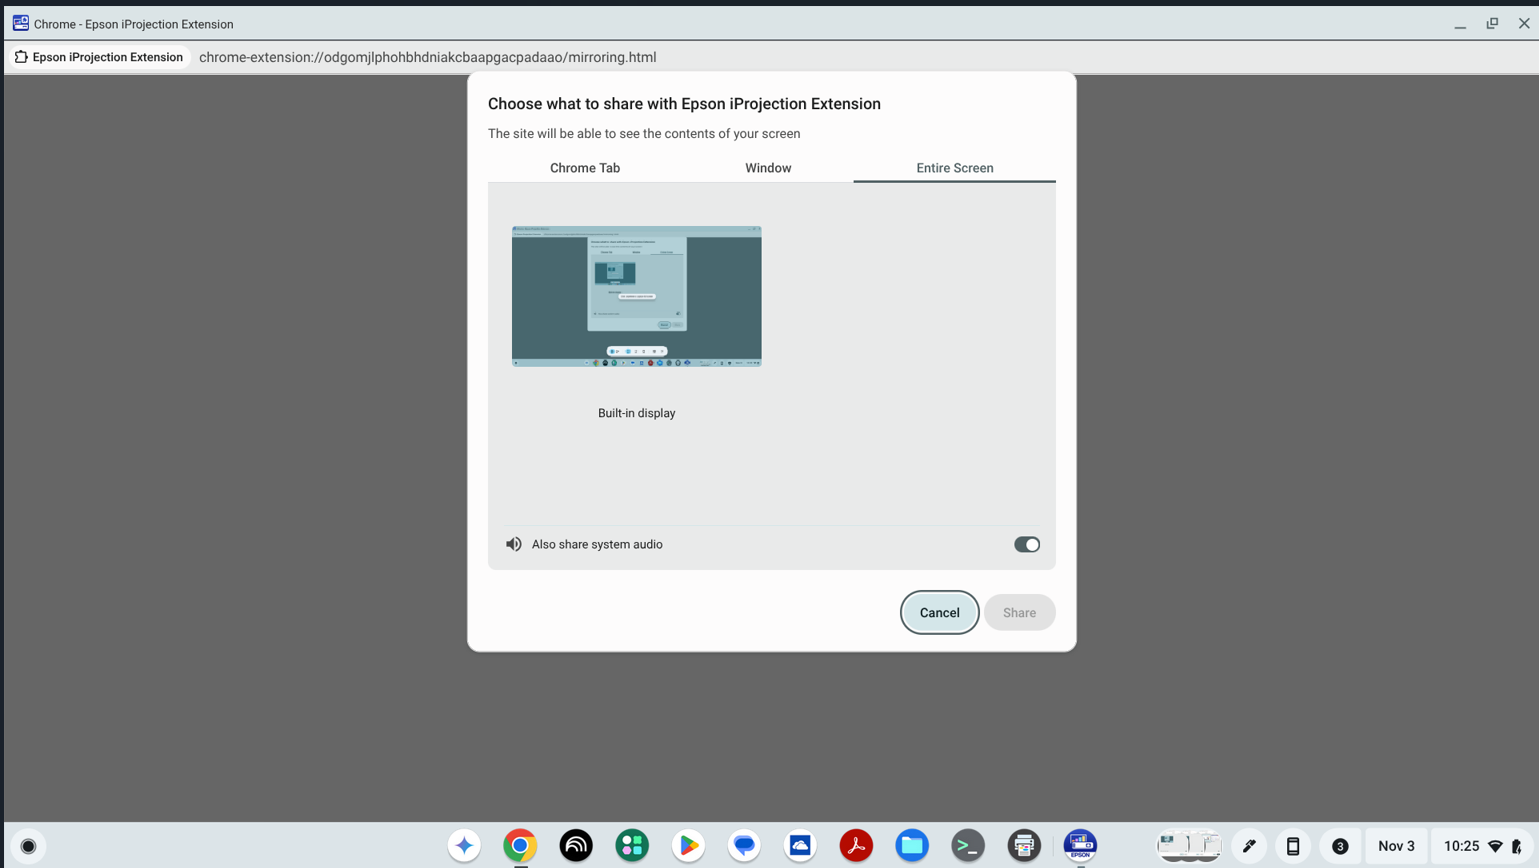1539x868 pixels.
Task: Click the Share button
Action: click(x=1019, y=613)
